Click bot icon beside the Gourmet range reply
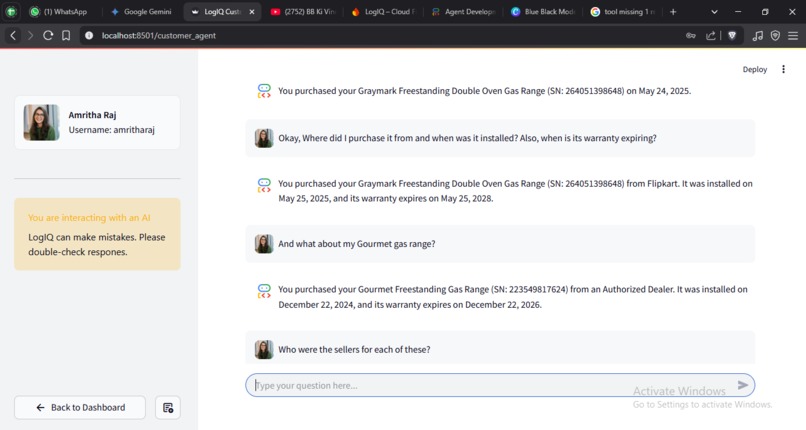This screenshot has height=430, width=806. click(x=264, y=291)
